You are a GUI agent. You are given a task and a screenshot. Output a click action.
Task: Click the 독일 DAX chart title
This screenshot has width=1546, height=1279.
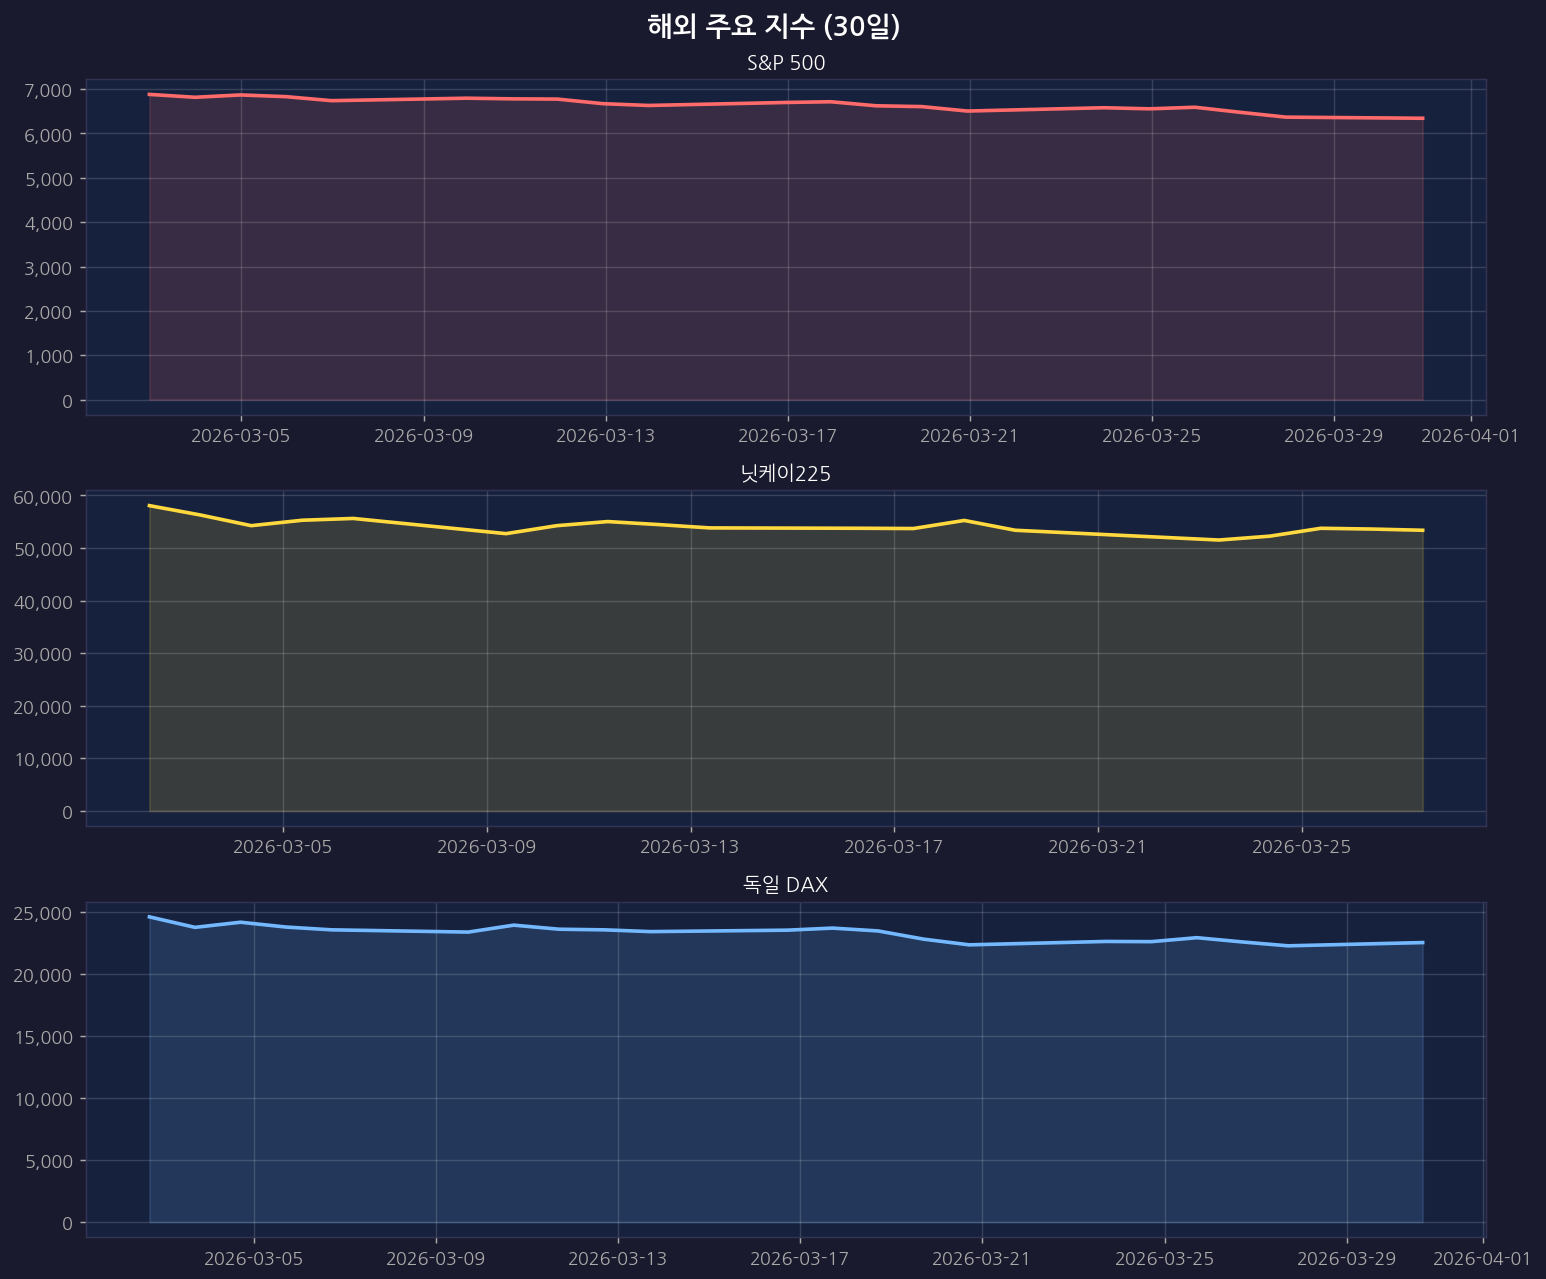pyautogui.click(x=786, y=885)
